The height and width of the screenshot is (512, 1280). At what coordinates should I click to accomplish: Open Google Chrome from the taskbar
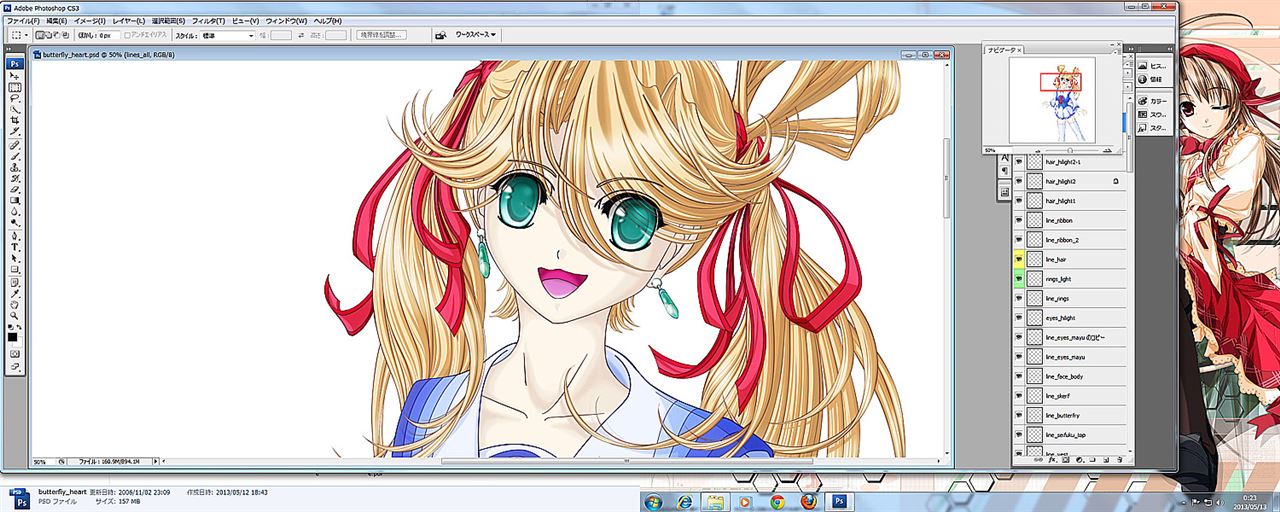(x=777, y=501)
